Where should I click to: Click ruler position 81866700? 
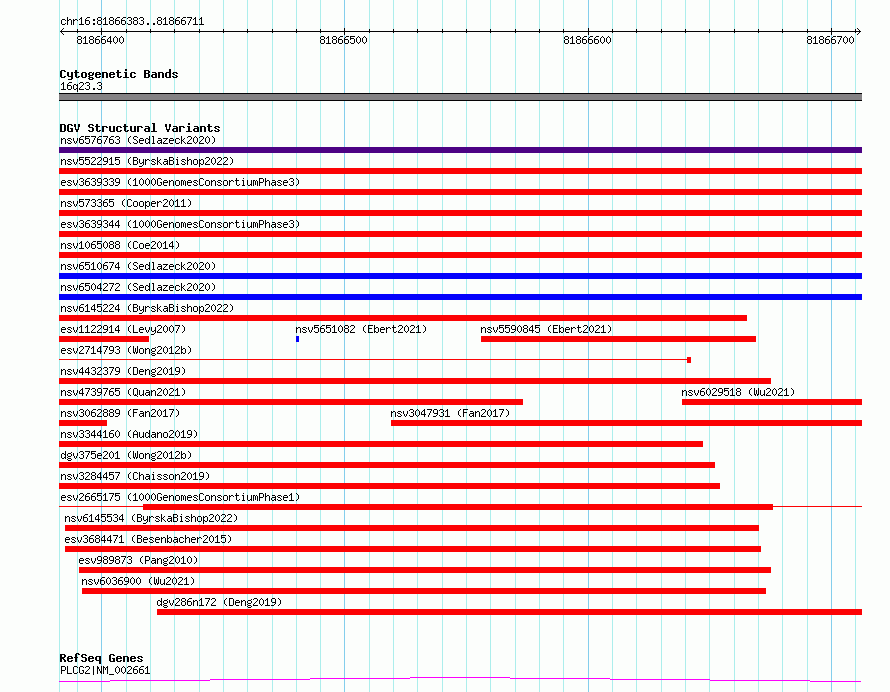(830, 40)
